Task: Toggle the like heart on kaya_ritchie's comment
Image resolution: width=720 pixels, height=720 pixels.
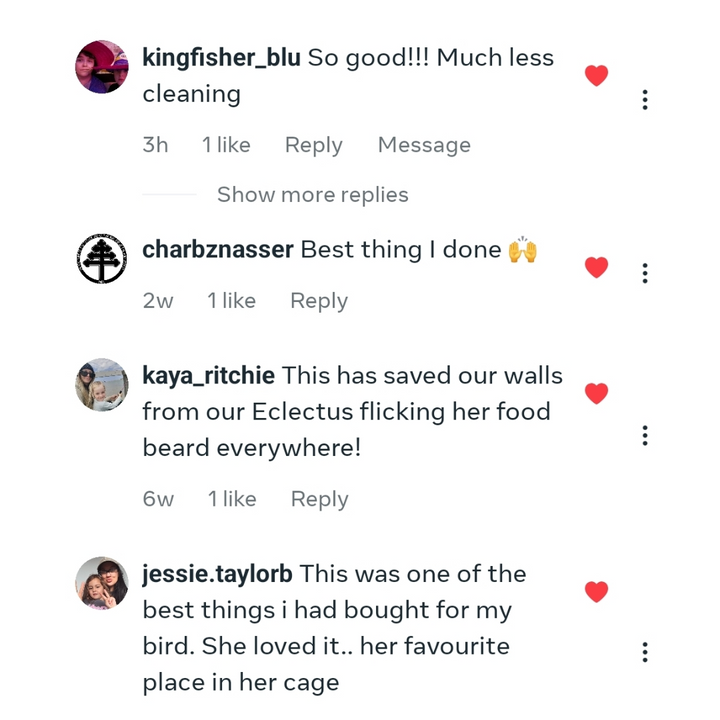Action: point(596,394)
